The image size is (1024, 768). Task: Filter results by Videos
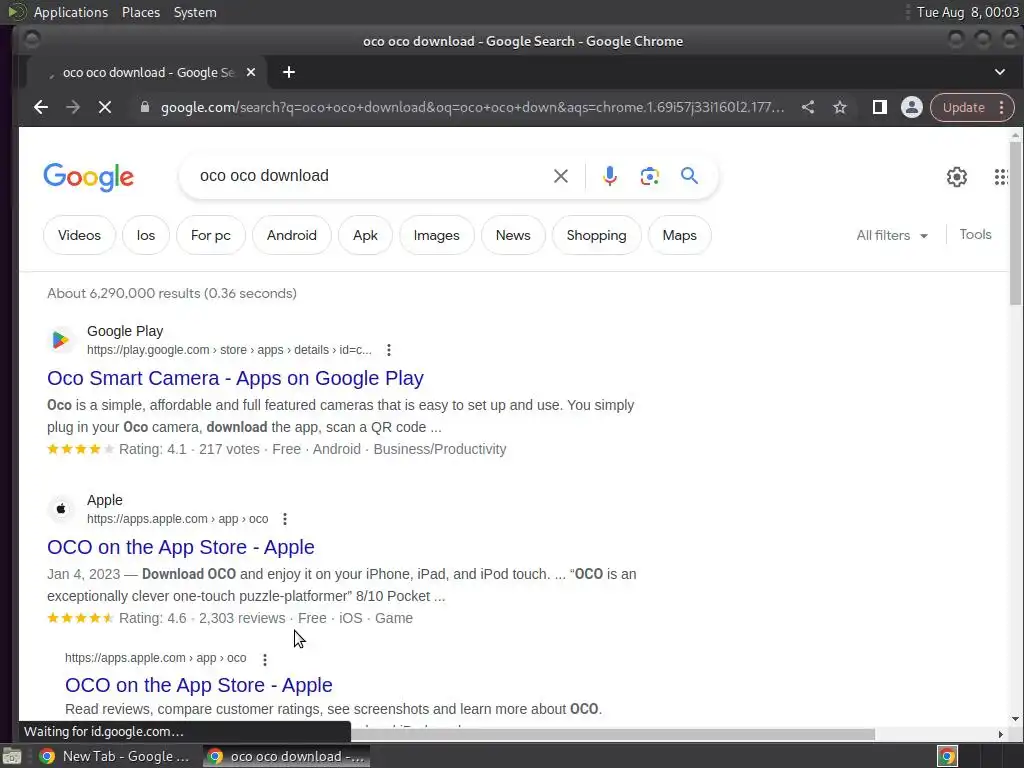(x=79, y=235)
